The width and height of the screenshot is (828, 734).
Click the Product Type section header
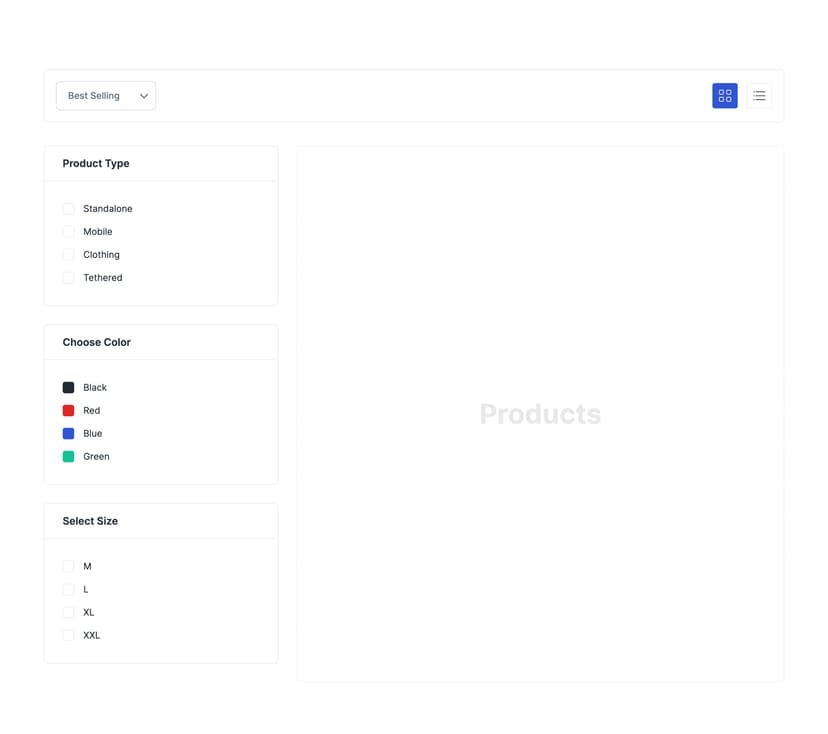coord(95,163)
